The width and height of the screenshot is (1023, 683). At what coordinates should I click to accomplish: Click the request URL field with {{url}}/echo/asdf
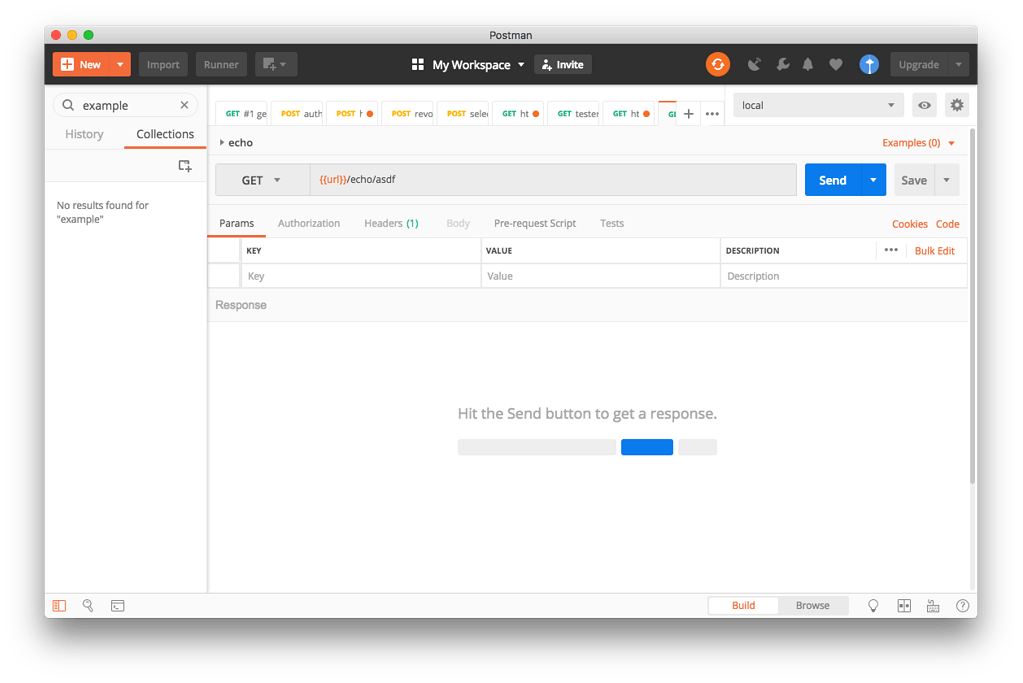click(x=553, y=179)
